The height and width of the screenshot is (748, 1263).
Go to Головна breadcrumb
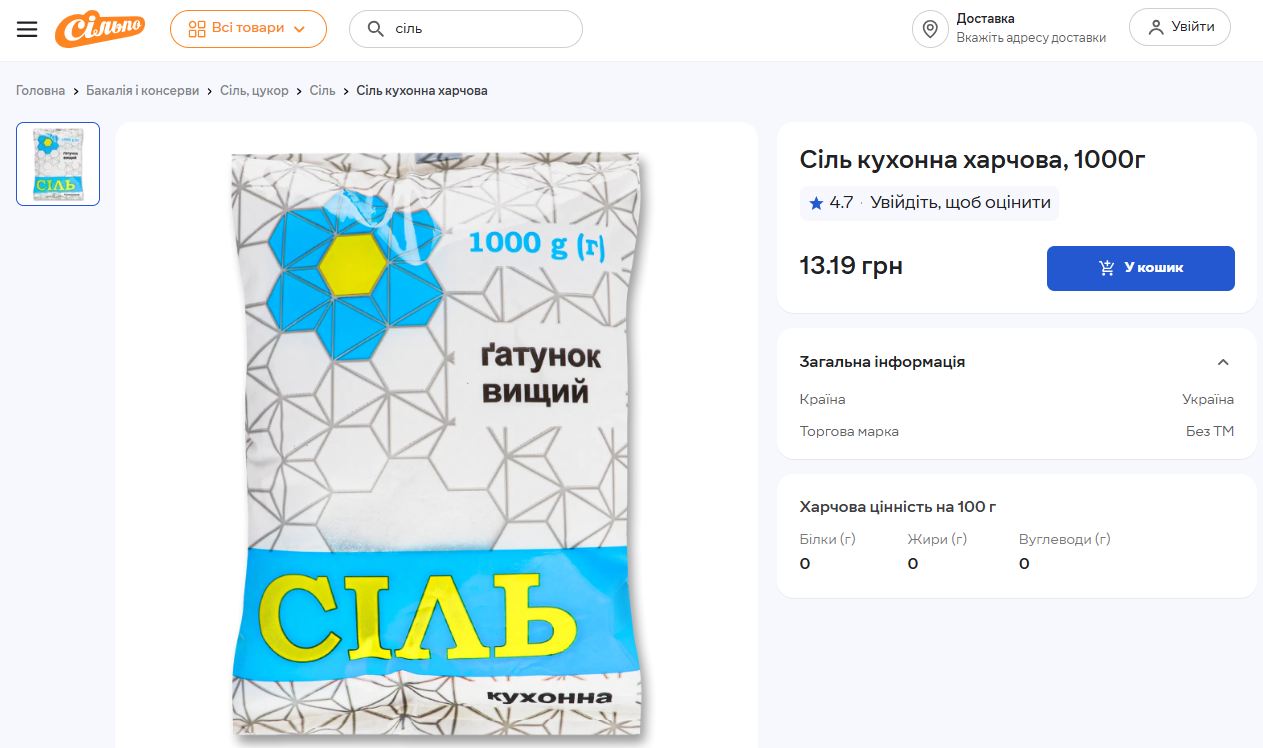click(40, 91)
